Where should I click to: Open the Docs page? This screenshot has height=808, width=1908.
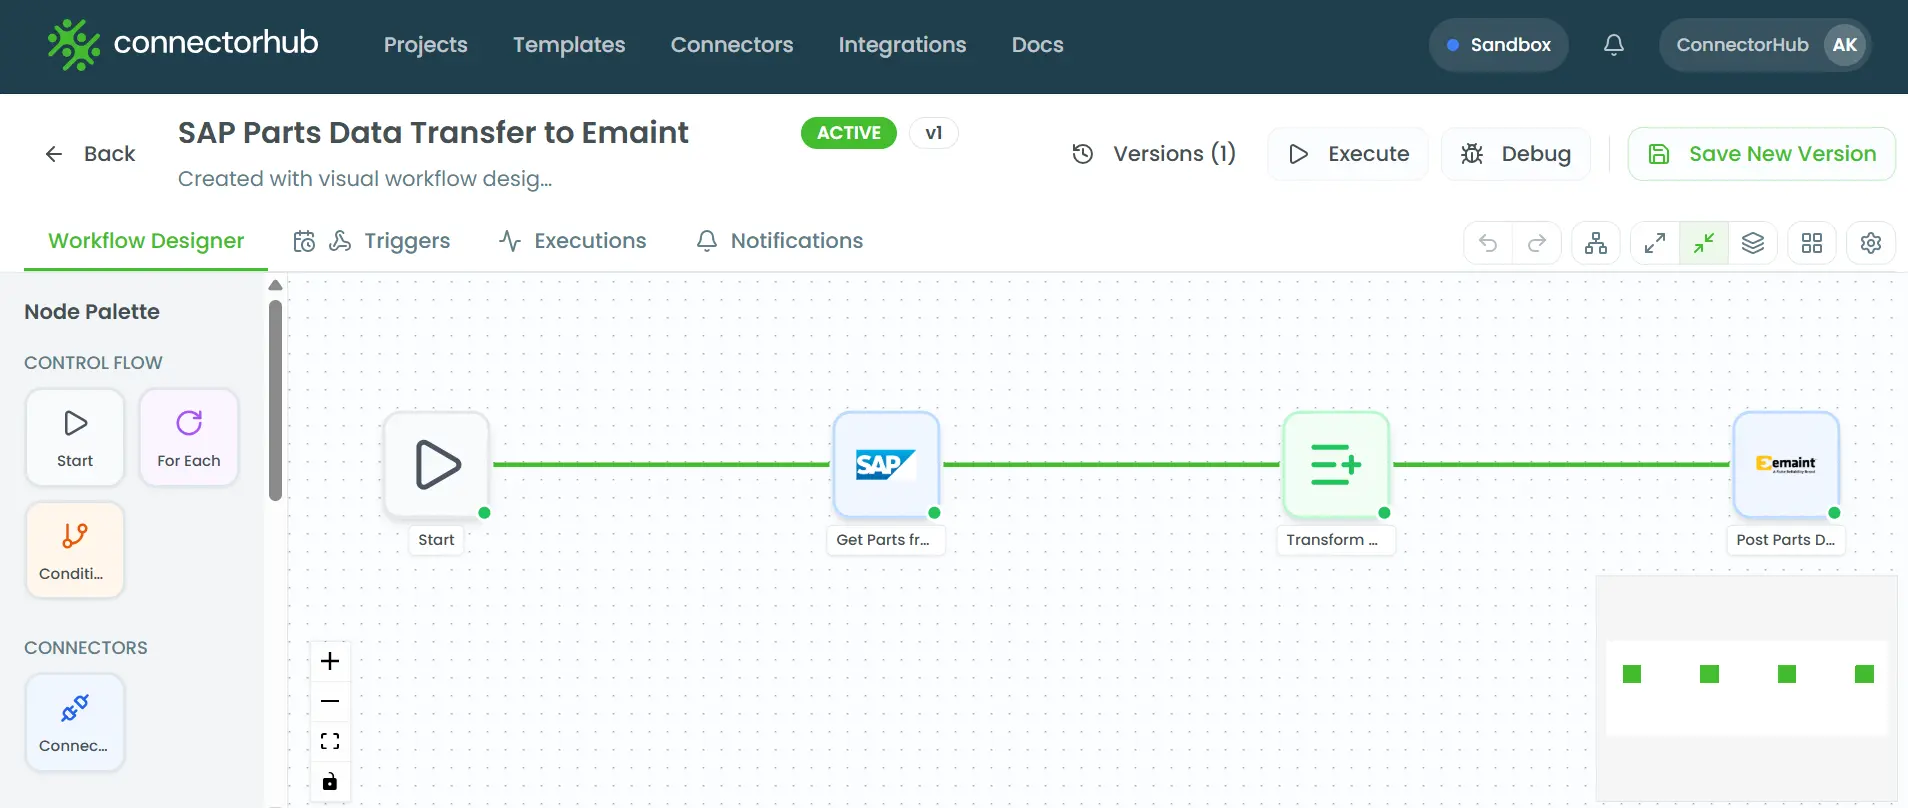(x=1037, y=45)
